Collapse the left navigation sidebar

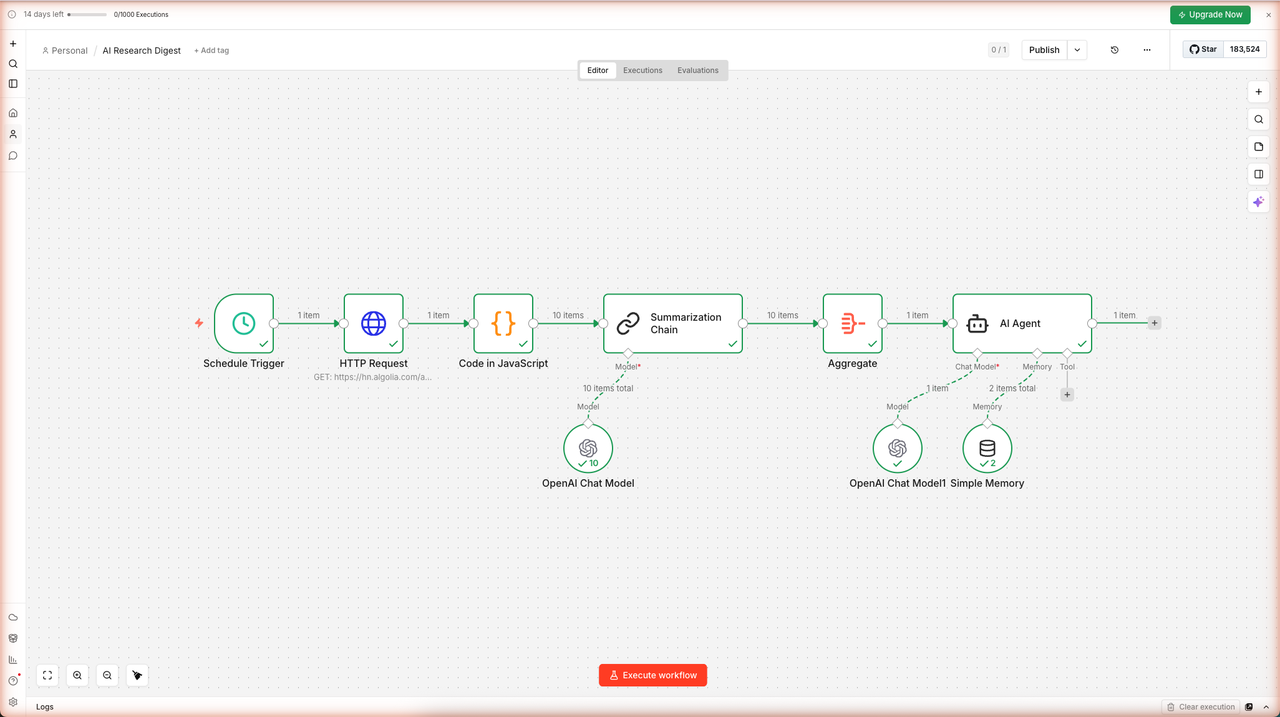(x=12, y=84)
